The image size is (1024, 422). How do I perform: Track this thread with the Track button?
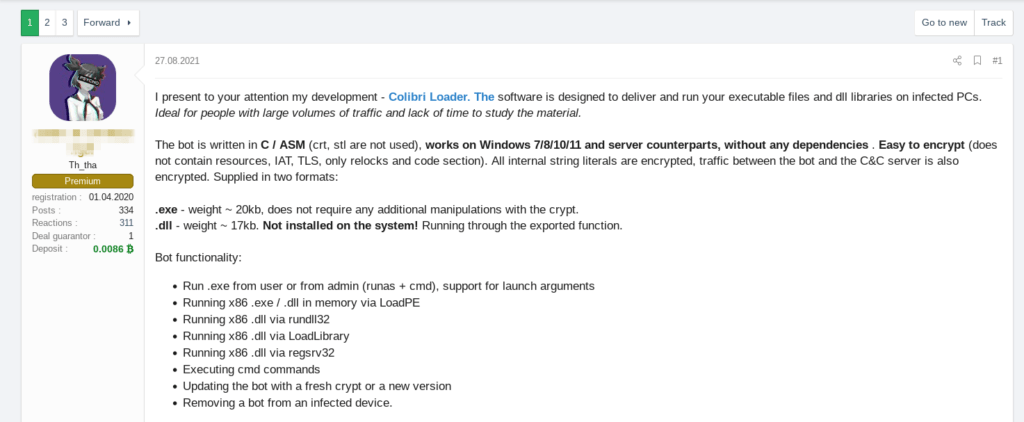point(993,22)
